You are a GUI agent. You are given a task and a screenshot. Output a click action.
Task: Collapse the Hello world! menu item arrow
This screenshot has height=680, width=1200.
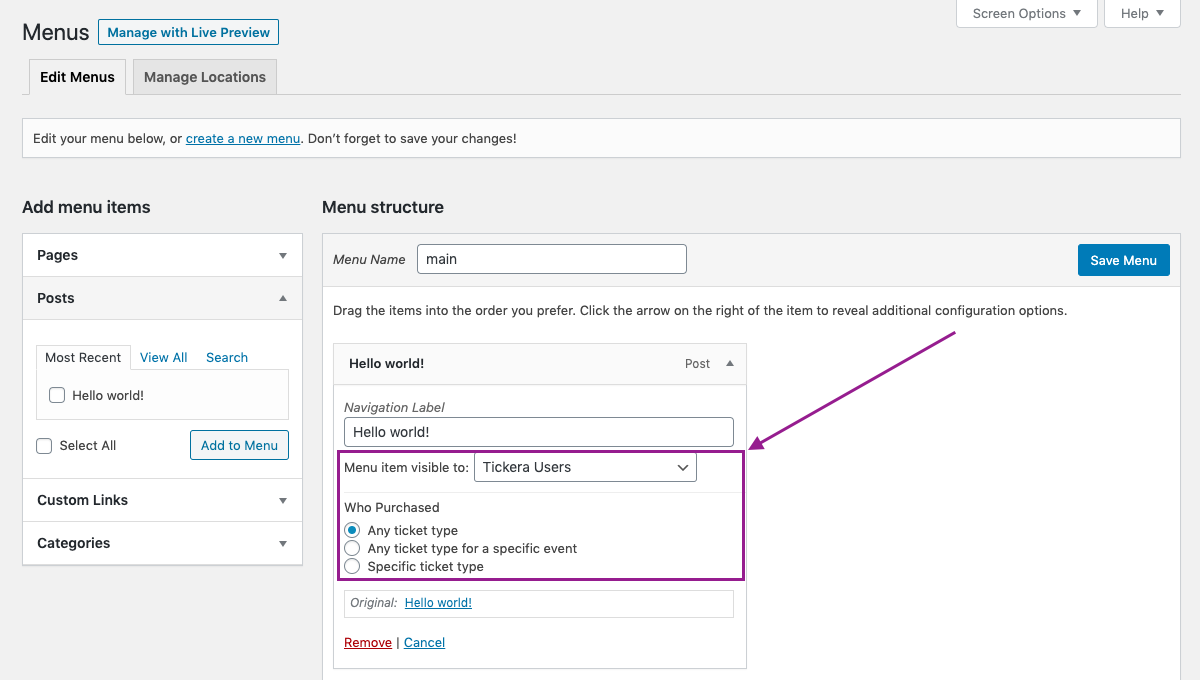[730, 364]
